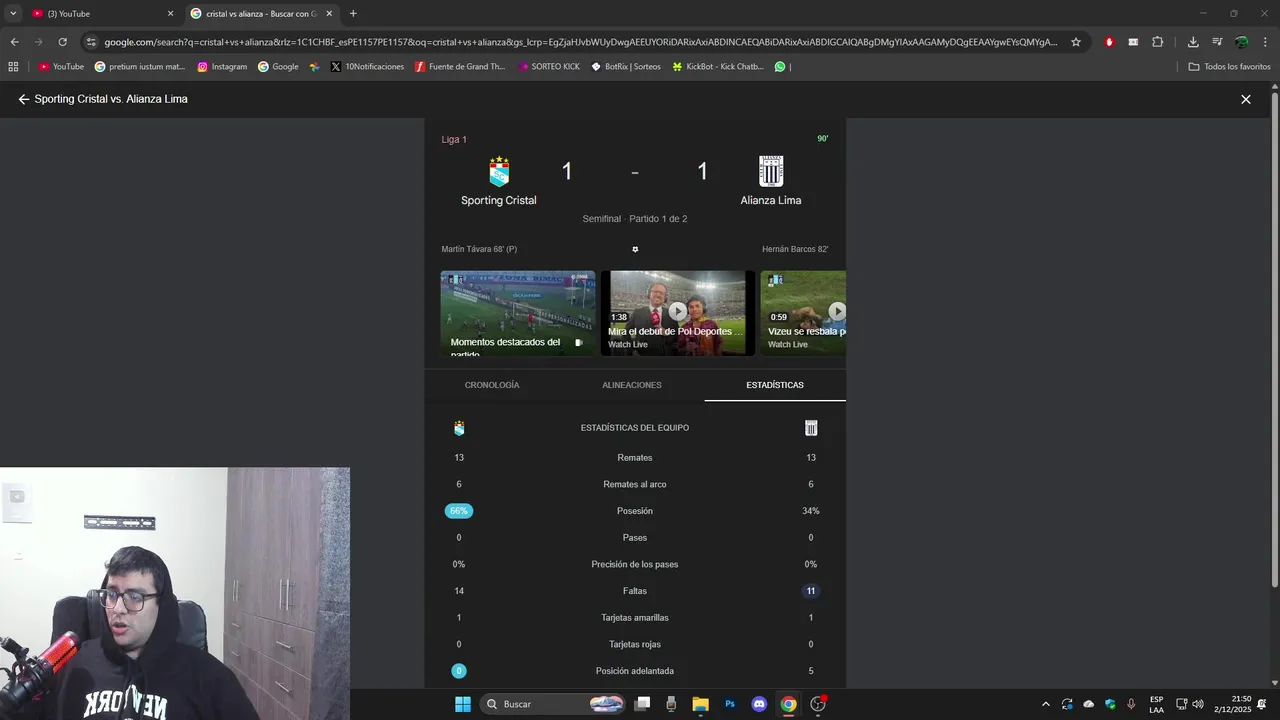Open the Instagram bookmark
1280x720 pixels.
tap(222, 67)
